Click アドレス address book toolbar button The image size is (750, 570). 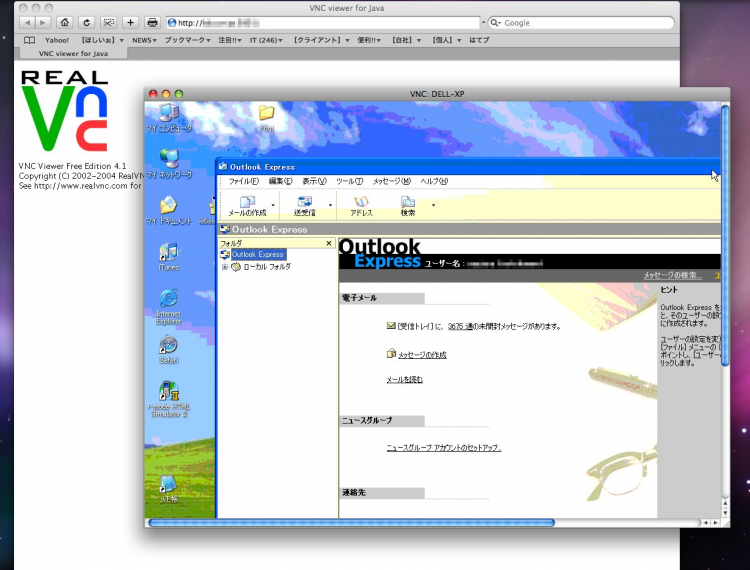coord(361,206)
